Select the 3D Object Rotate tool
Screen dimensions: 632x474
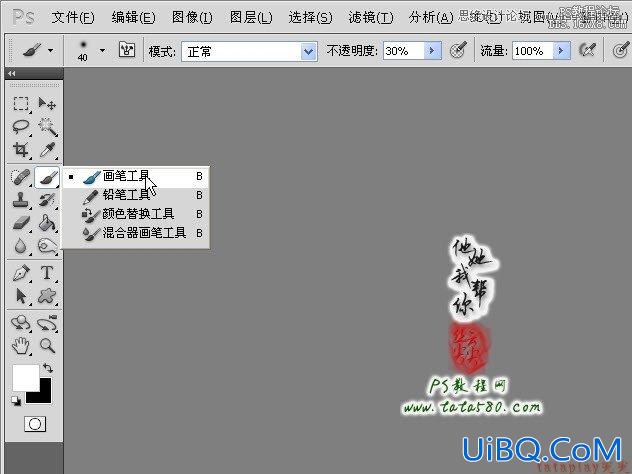coord(21,322)
